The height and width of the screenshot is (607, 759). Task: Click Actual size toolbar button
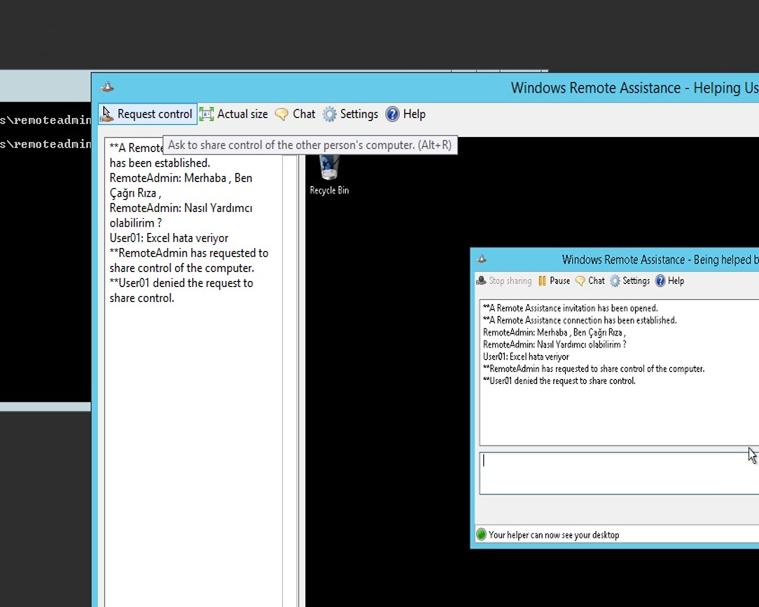coord(234,114)
